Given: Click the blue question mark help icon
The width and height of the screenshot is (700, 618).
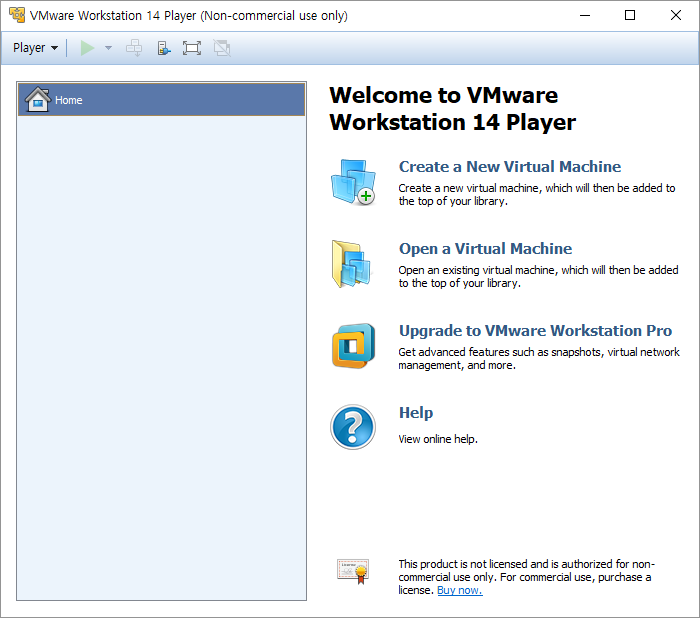Looking at the screenshot, I should coord(353,427).
